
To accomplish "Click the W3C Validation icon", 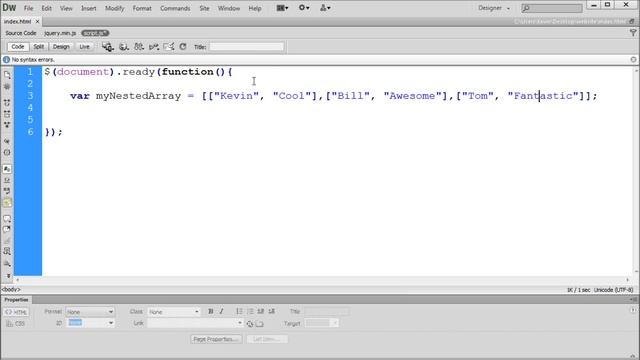I will pyautogui.click(x=153, y=47).
